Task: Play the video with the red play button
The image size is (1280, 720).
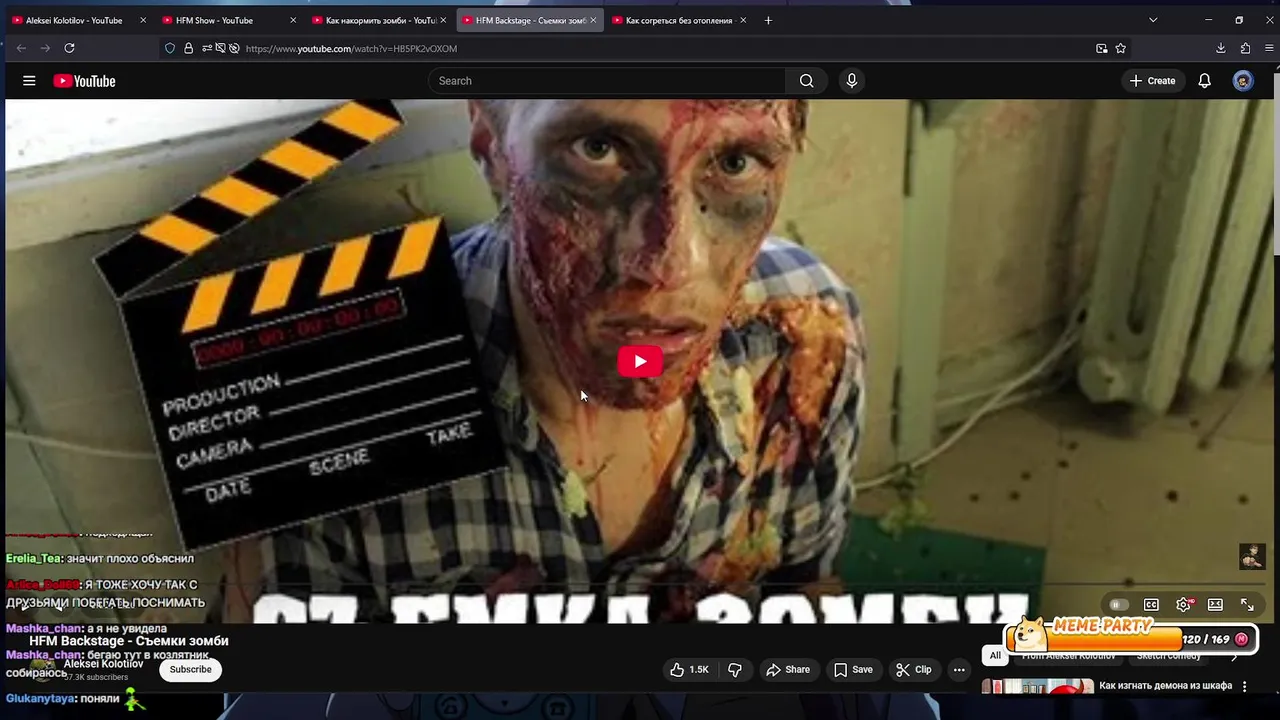Action: point(640,361)
